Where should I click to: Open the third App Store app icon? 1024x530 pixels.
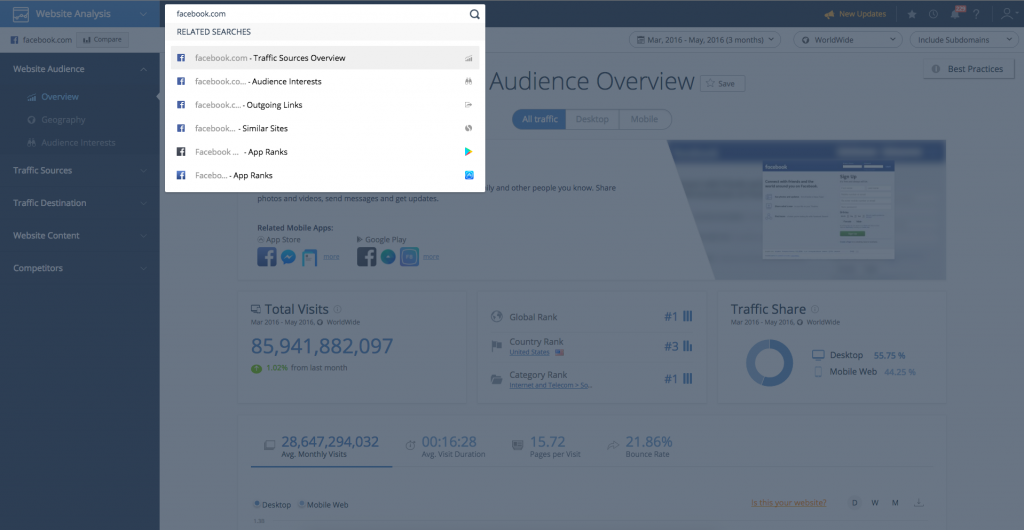point(310,257)
